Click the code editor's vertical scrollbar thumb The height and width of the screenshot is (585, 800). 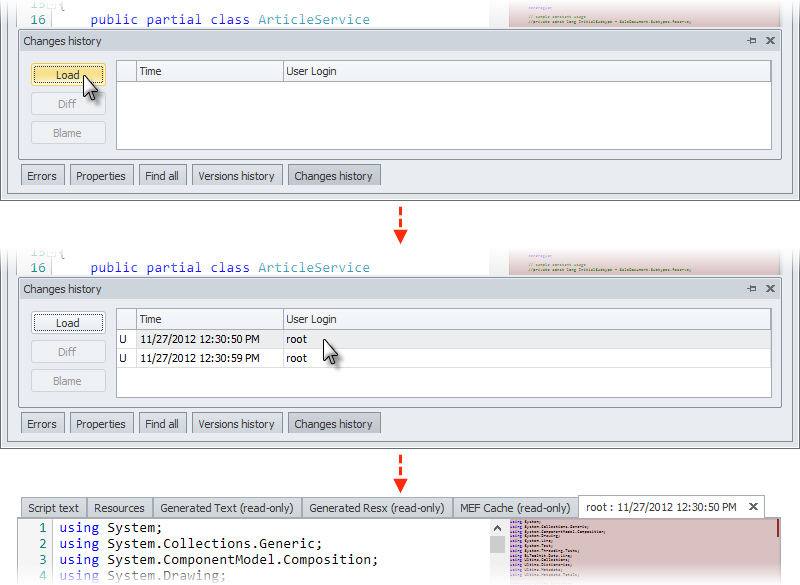pos(497,545)
